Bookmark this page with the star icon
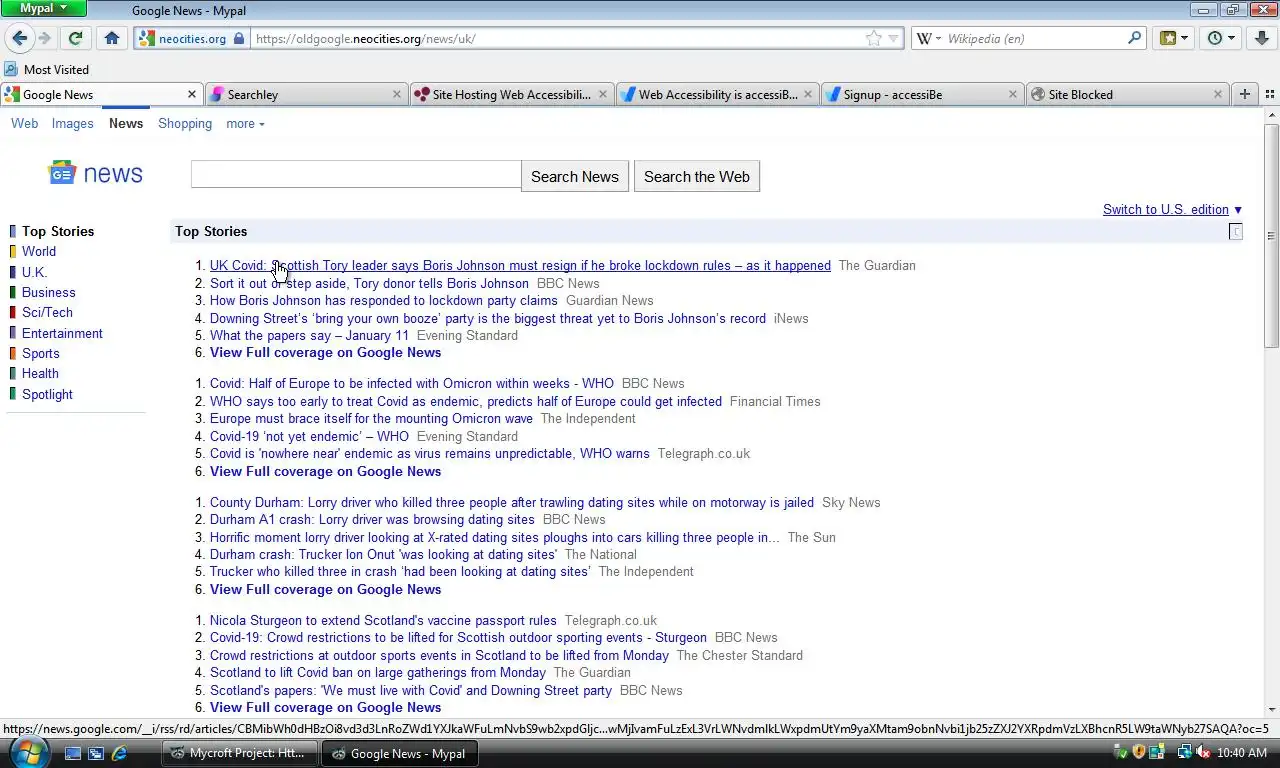 873,39
